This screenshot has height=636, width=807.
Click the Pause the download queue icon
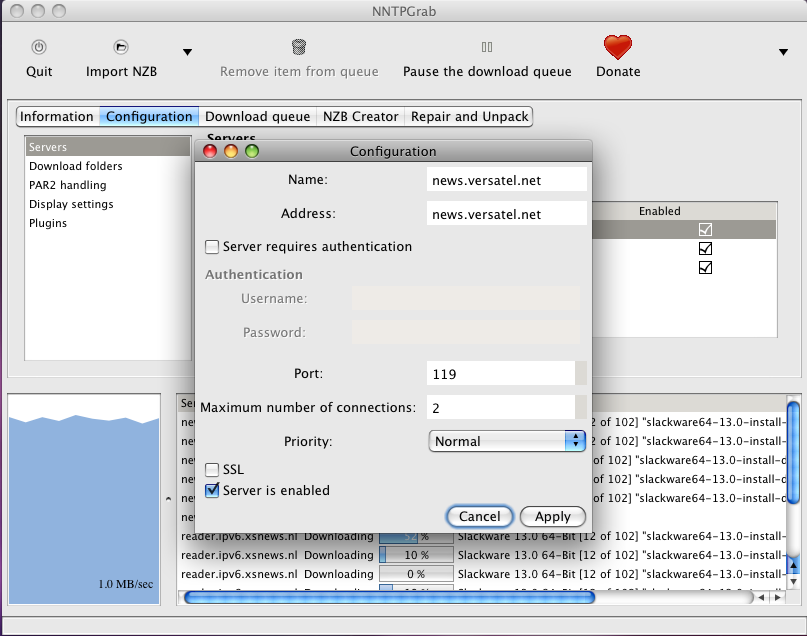487,47
